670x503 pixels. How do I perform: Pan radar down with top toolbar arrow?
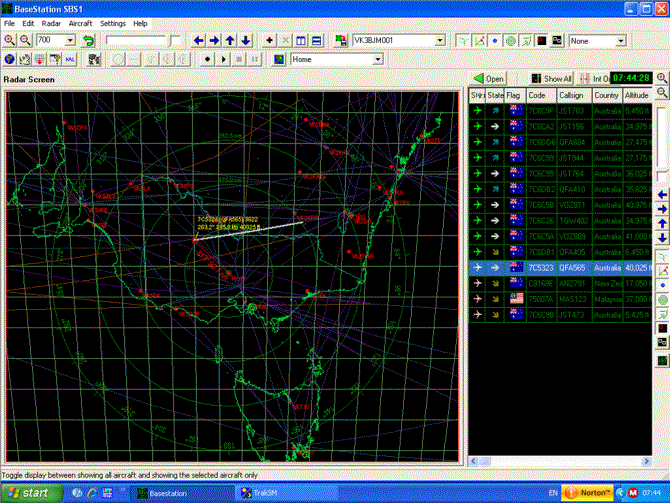[246, 41]
